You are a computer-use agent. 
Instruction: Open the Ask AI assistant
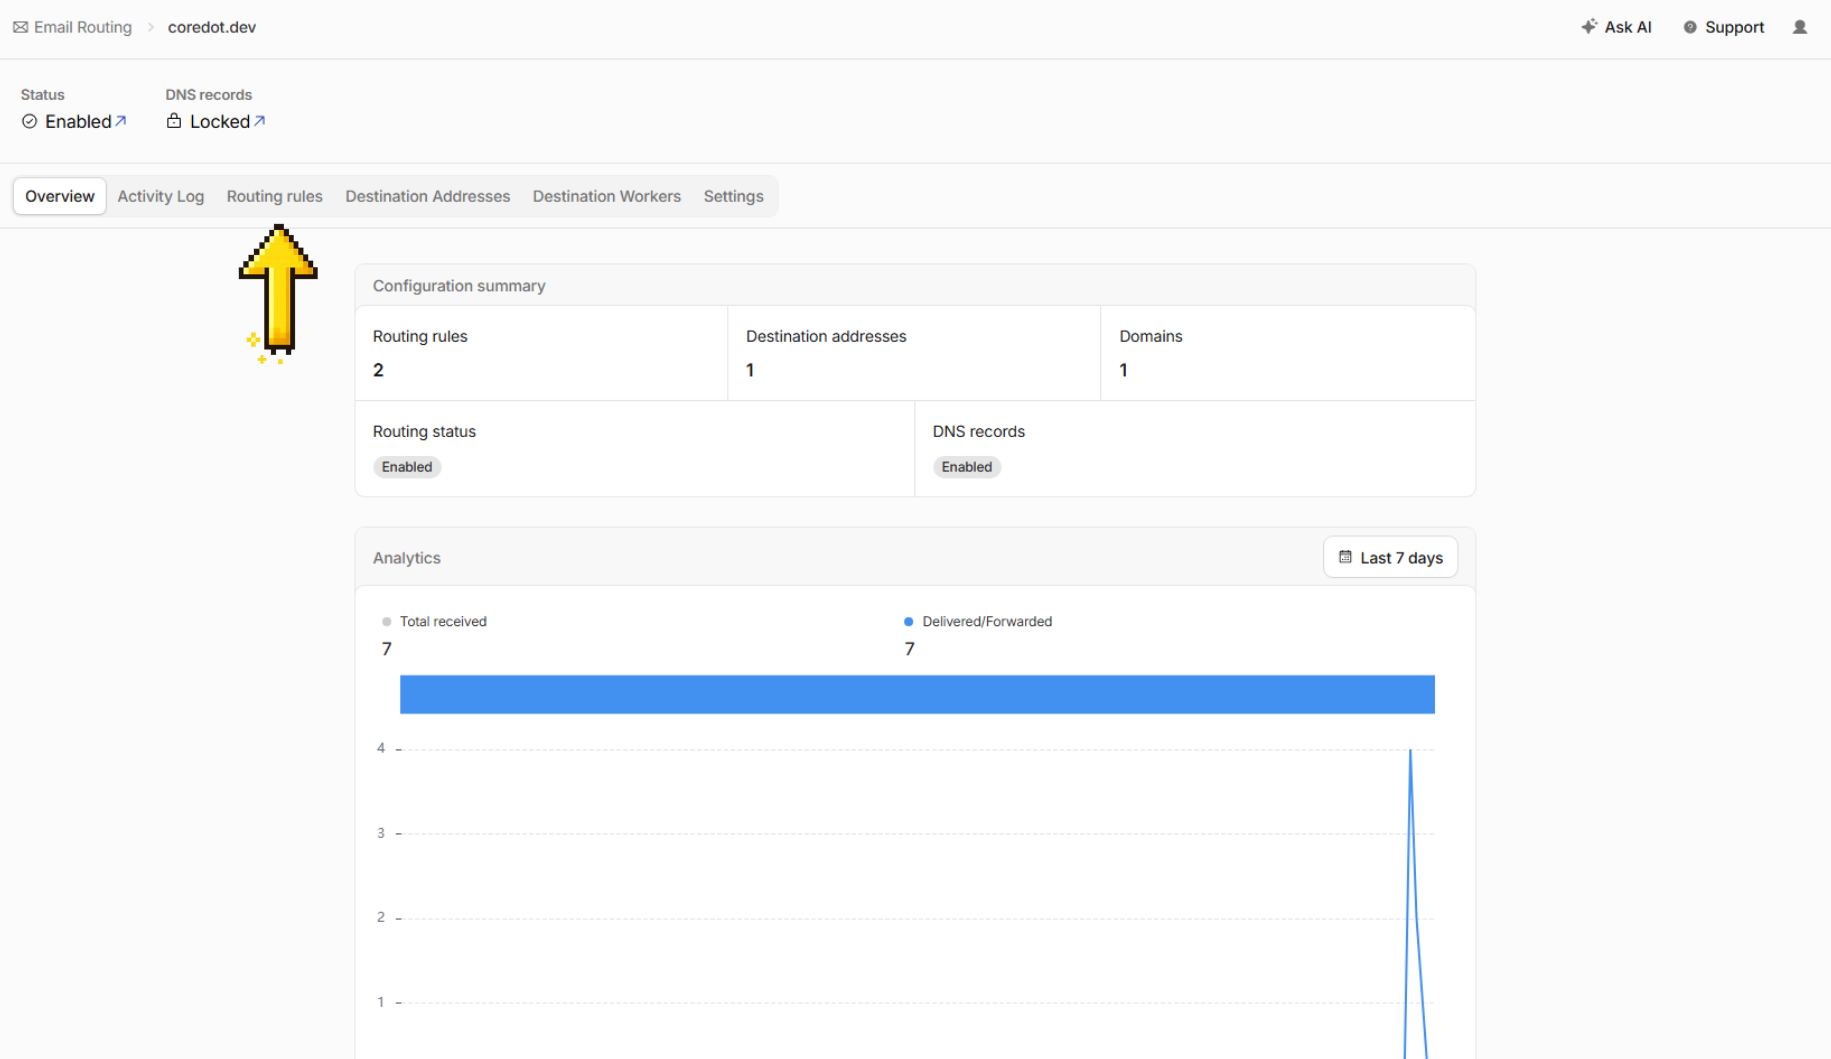(1617, 27)
